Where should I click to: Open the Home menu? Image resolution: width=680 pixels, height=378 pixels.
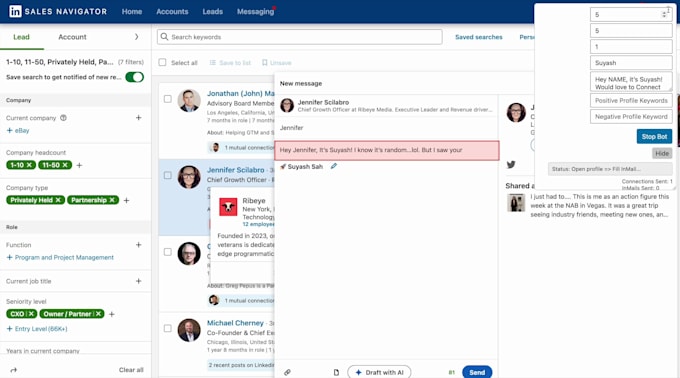pyautogui.click(x=132, y=12)
